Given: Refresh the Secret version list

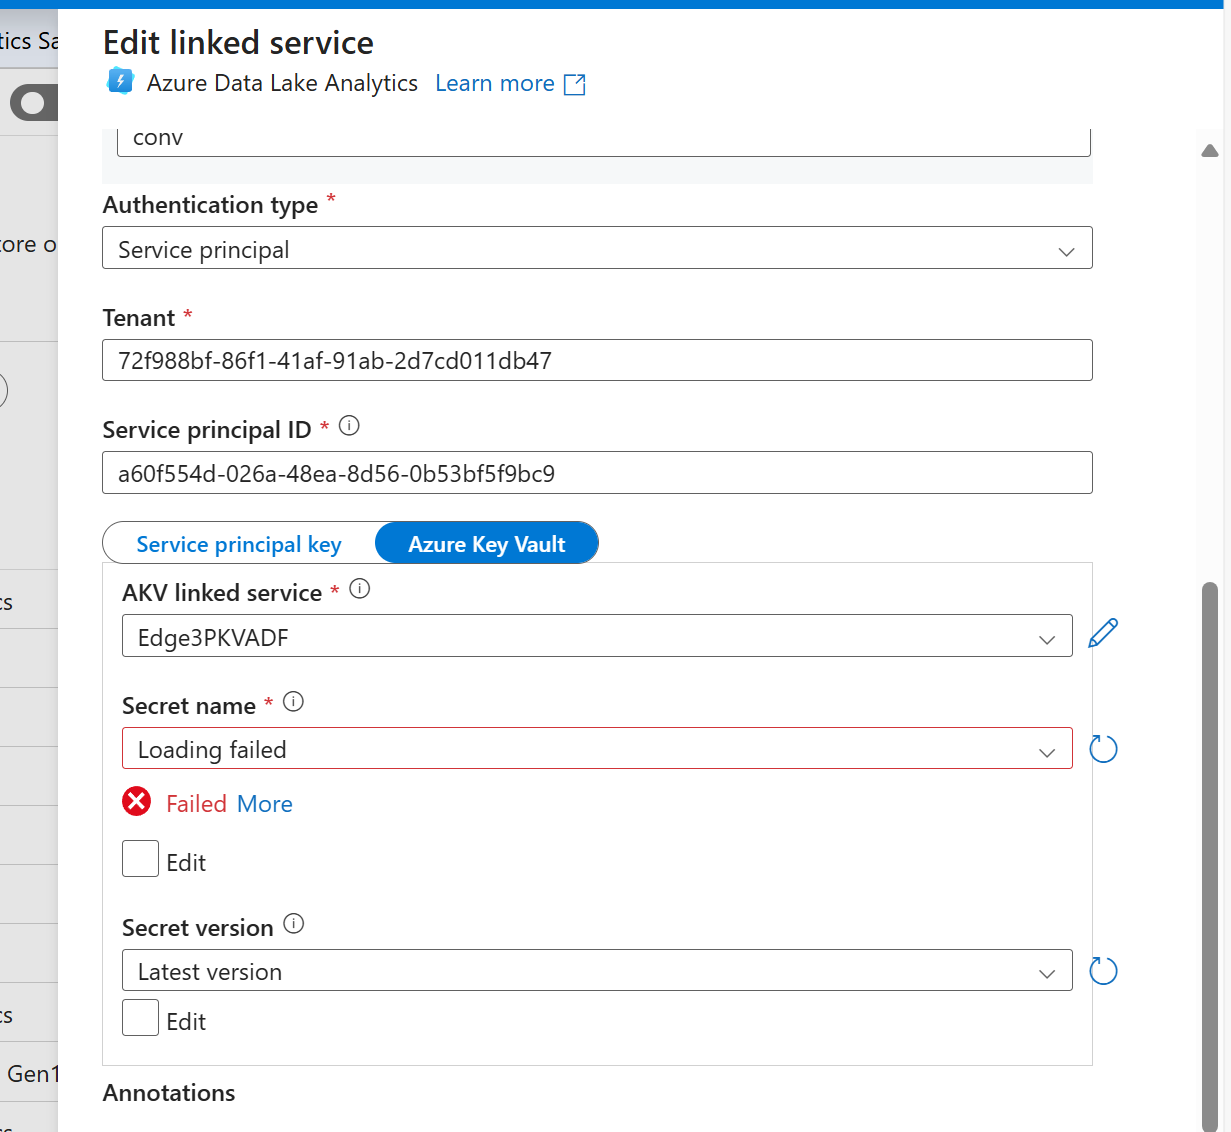Looking at the screenshot, I should [1103, 971].
